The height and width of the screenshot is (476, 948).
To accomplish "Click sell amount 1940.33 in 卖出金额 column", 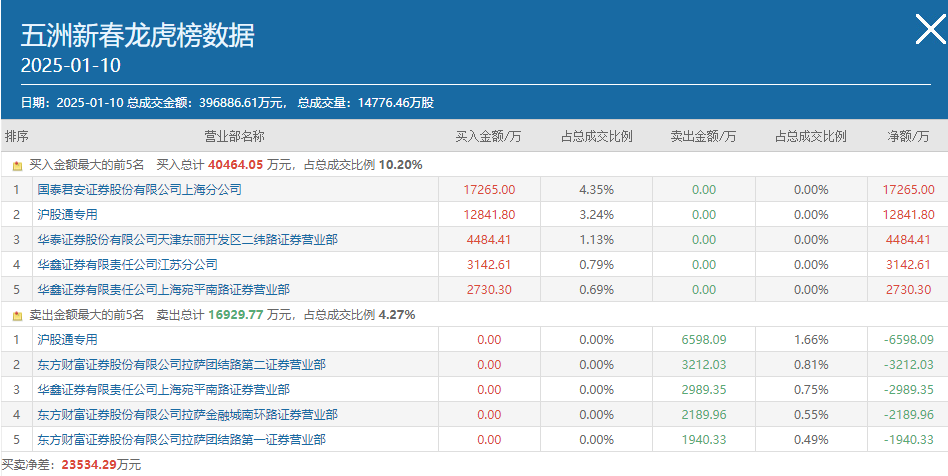I will click(704, 440).
